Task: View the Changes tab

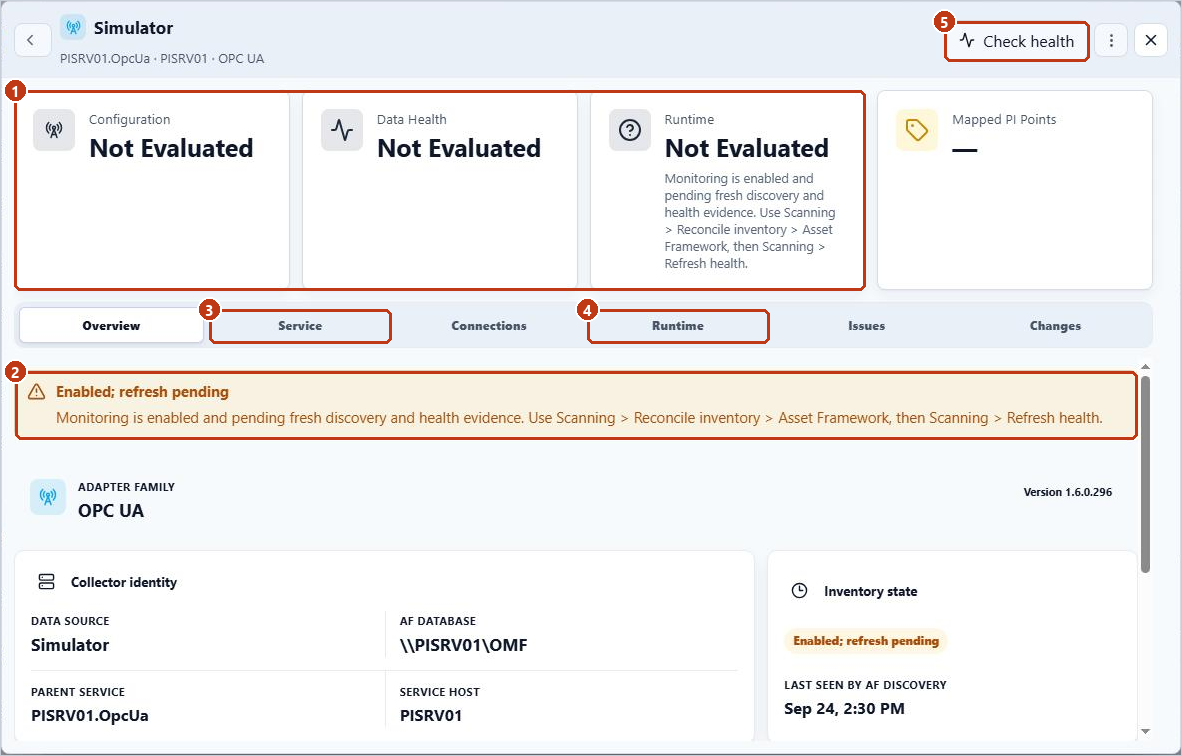Action: pyautogui.click(x=1055, y=326)
